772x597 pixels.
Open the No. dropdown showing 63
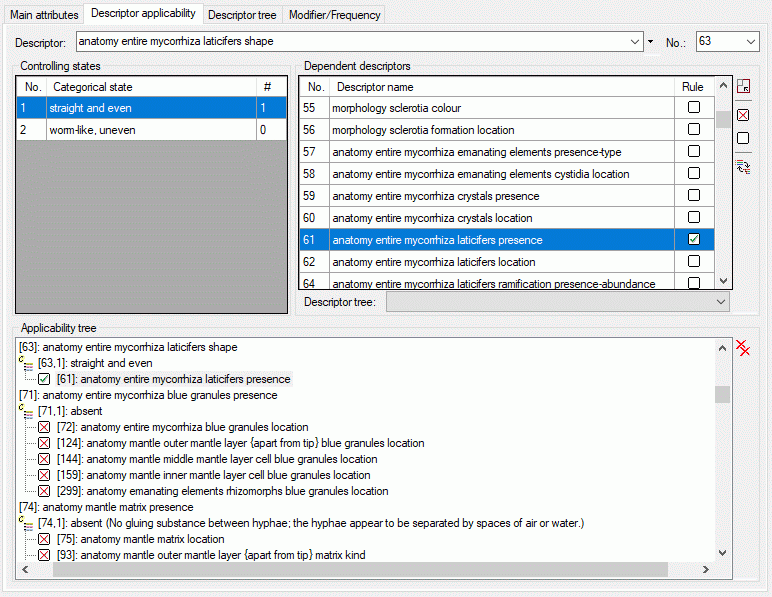tap(751, 42)
